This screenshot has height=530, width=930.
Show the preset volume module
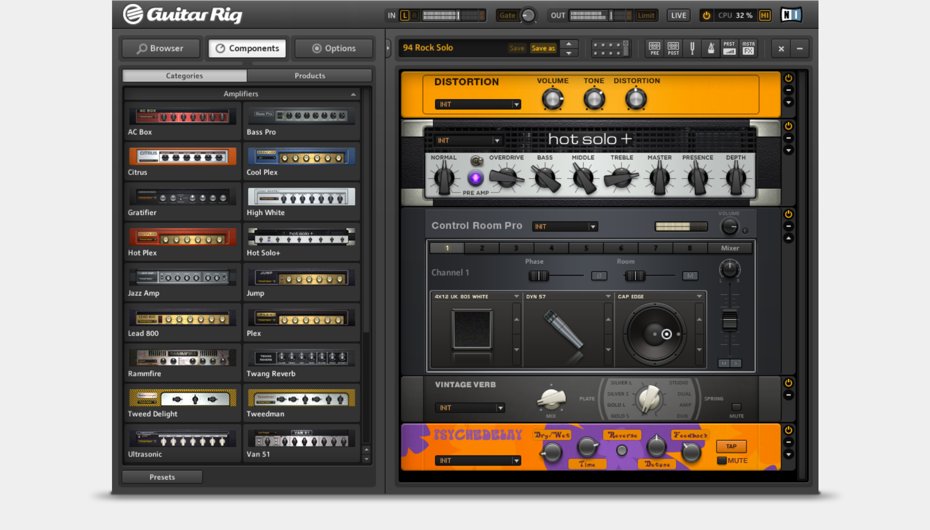point(729,48)
